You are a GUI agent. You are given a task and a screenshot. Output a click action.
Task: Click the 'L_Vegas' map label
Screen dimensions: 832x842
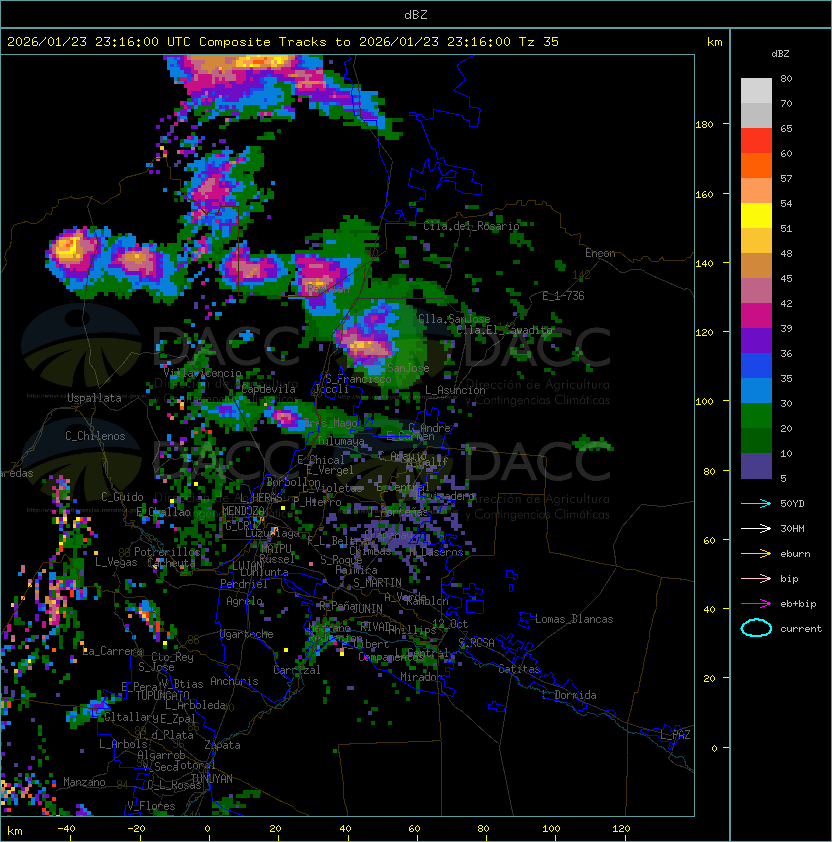click(x=116, y=562)
